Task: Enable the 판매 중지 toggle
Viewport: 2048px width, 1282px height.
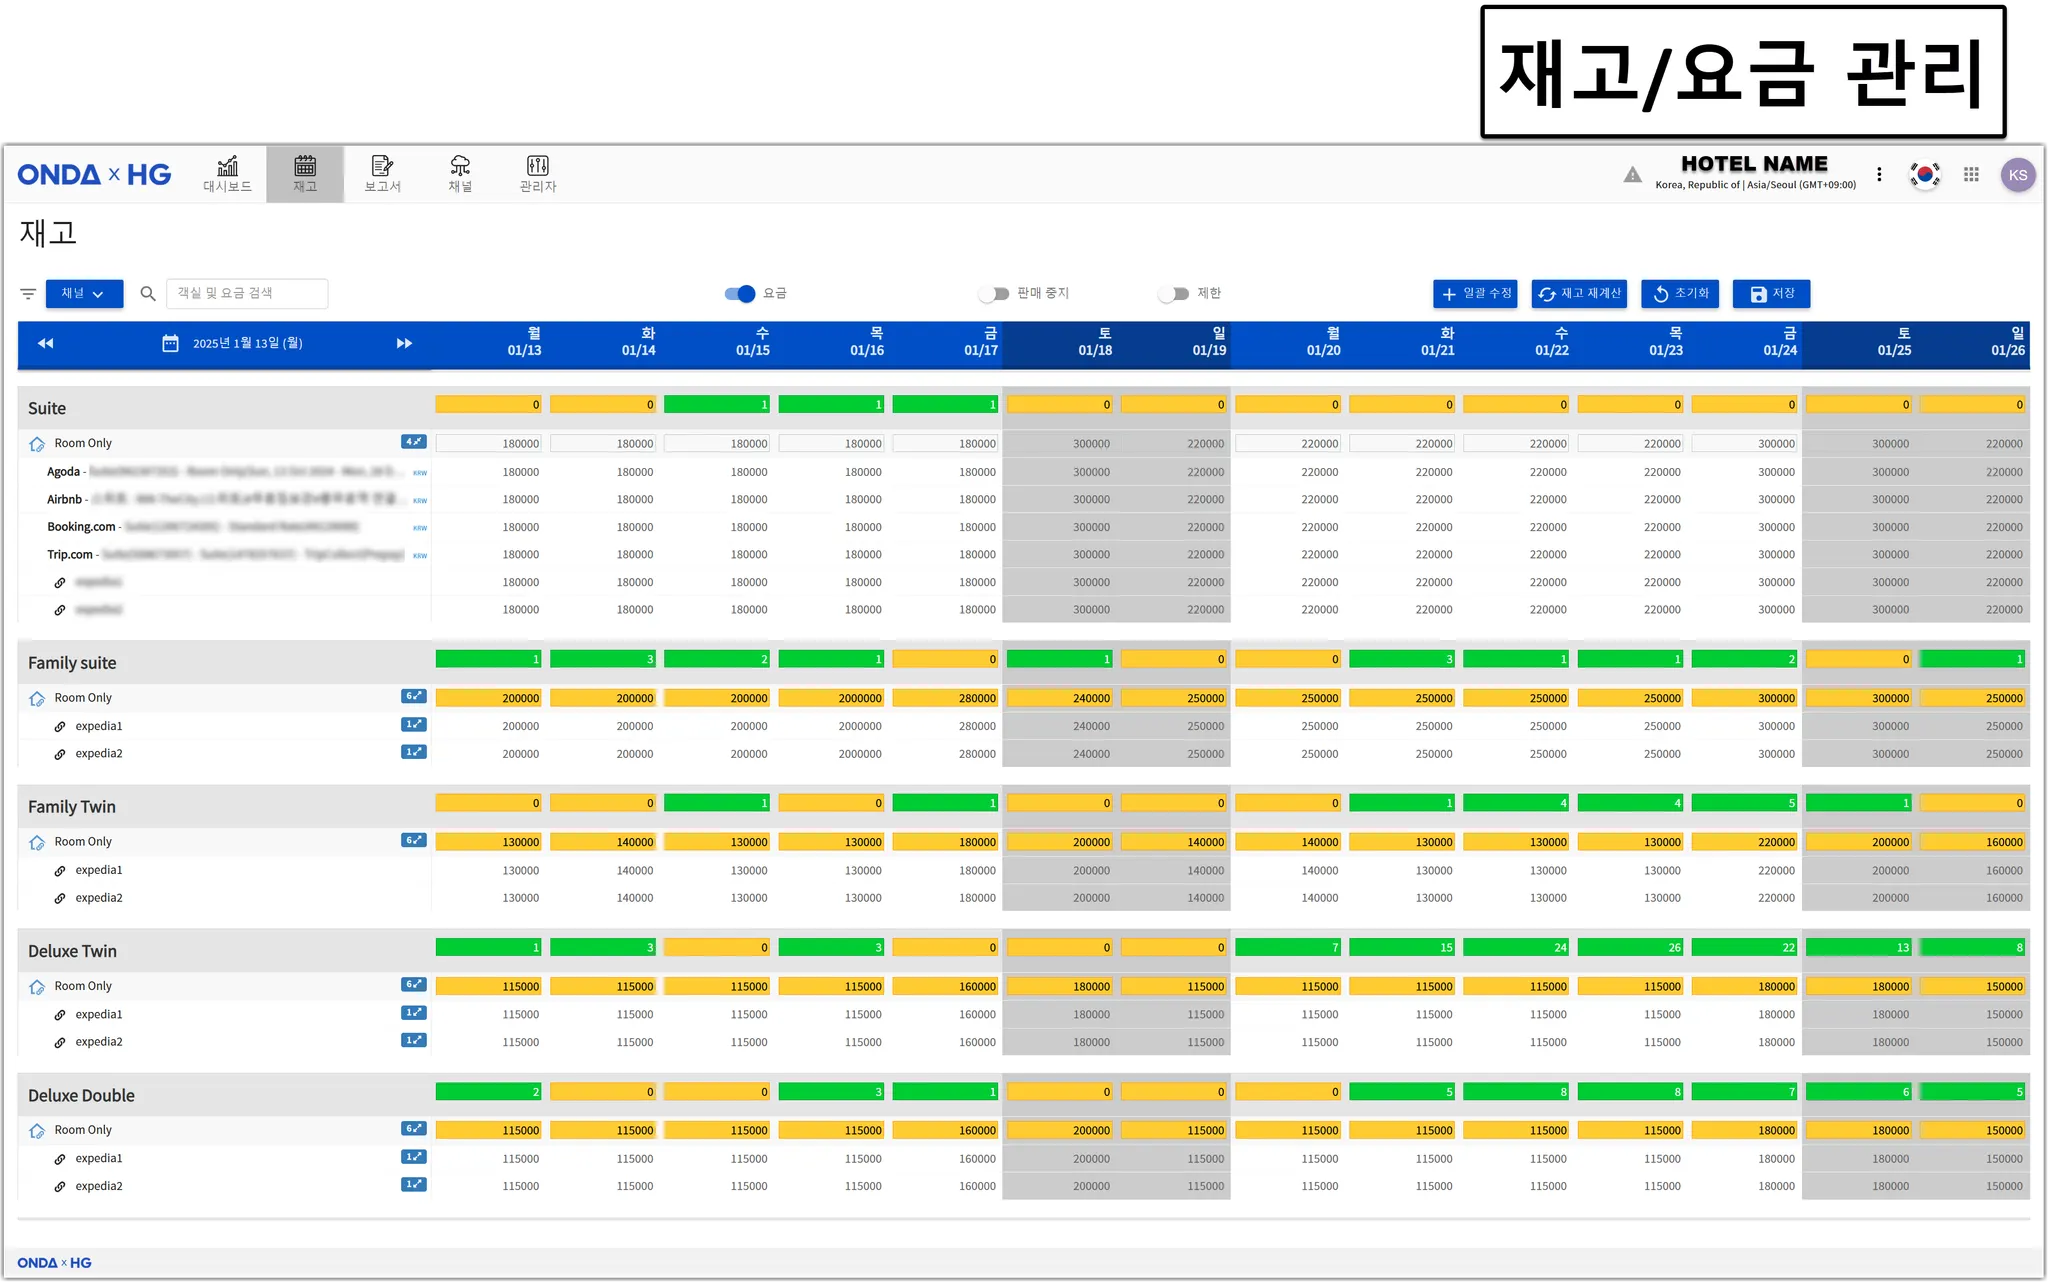Action: (993, 294)
